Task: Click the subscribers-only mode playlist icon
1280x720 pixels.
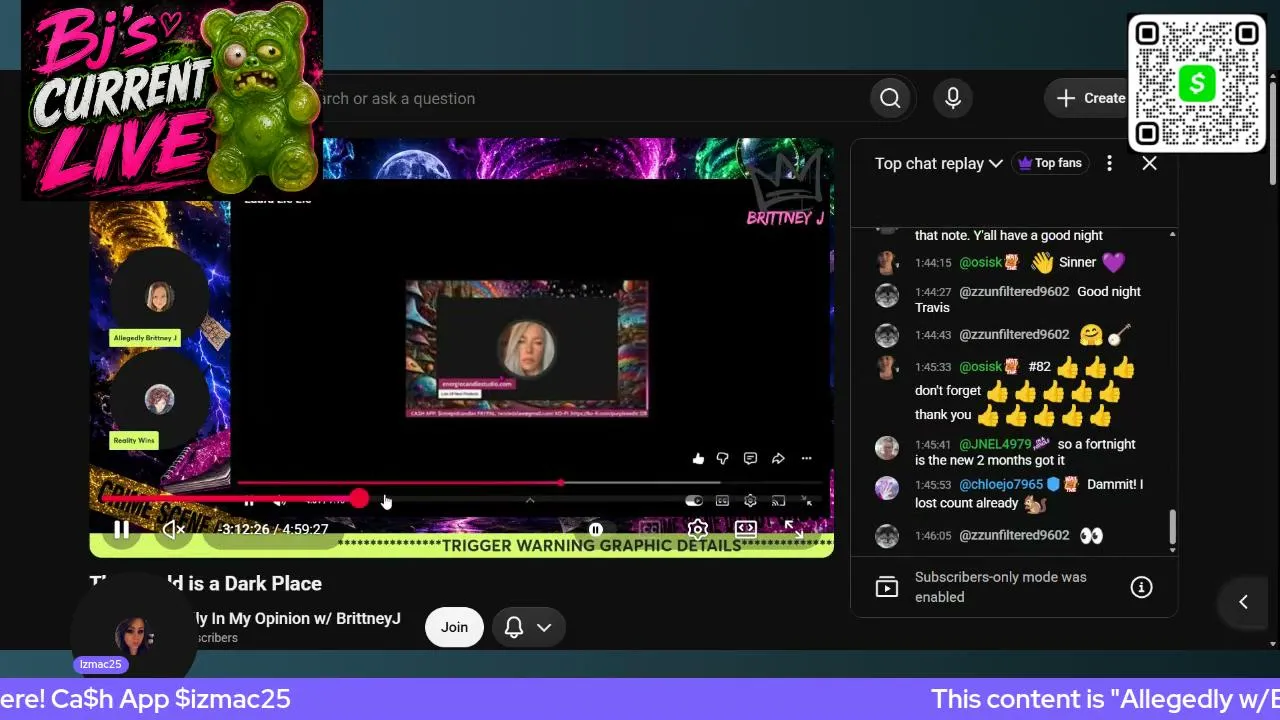Action: point(887,587)
